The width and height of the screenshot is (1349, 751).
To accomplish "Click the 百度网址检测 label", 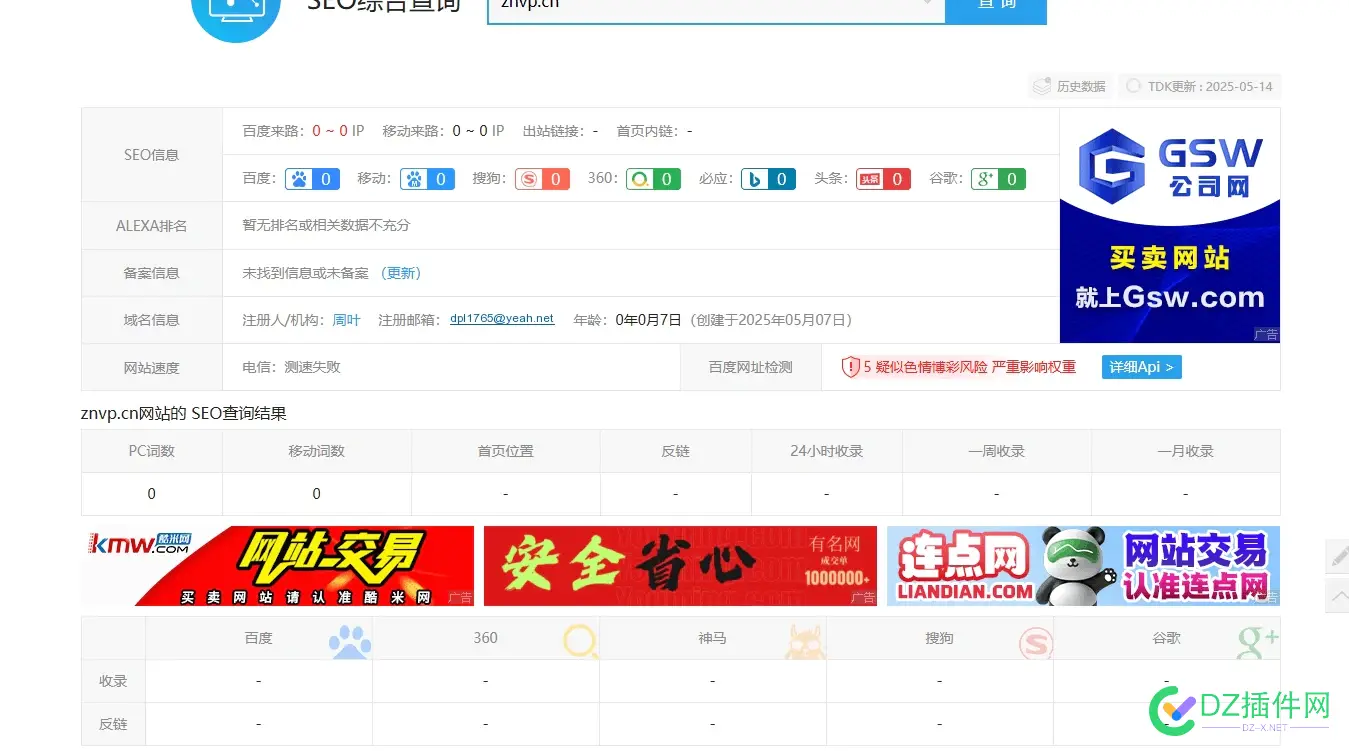I will click(751, 367).
